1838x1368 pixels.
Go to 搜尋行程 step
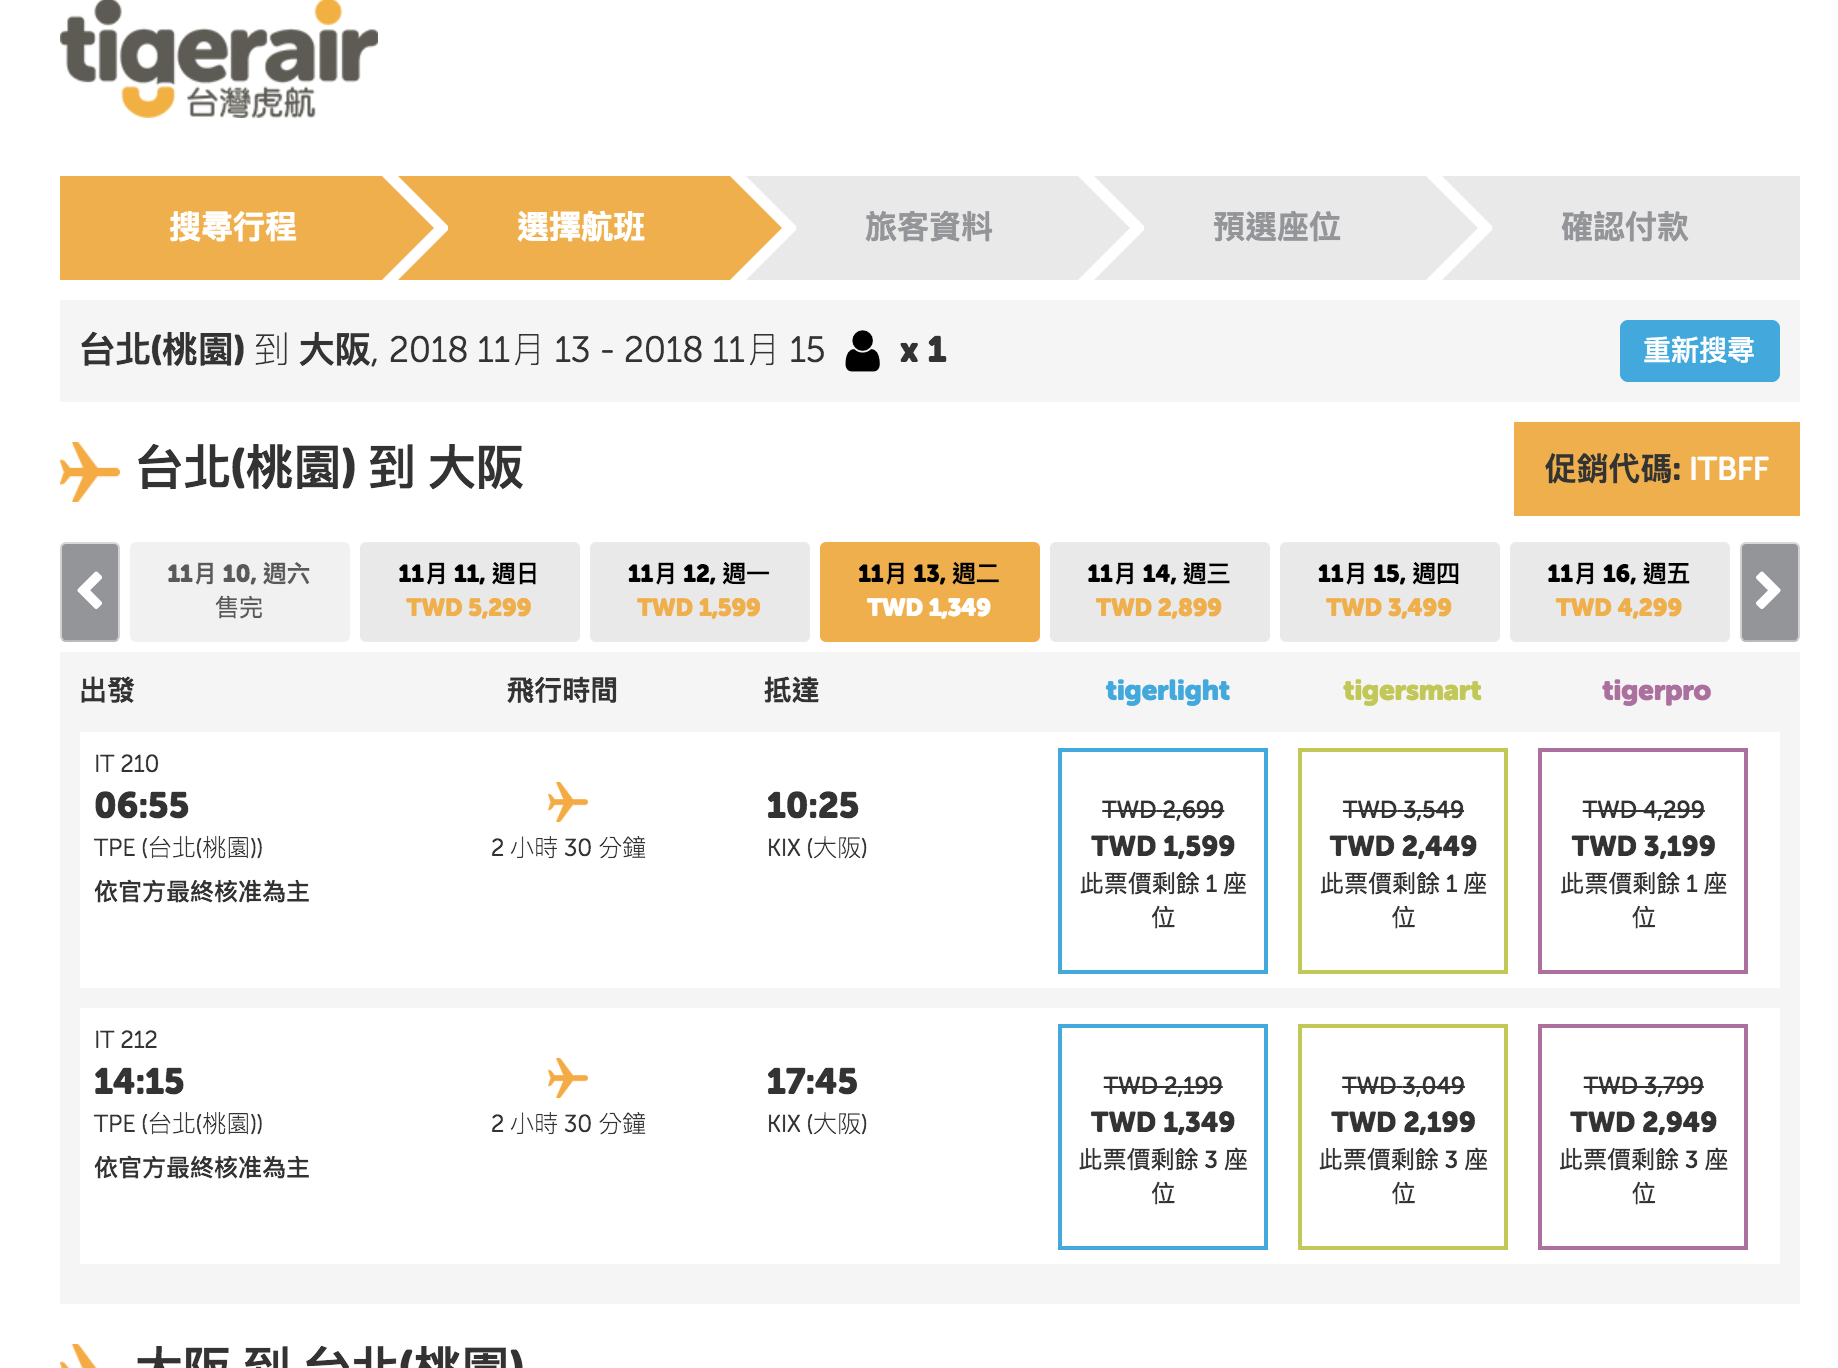(233, 228)
